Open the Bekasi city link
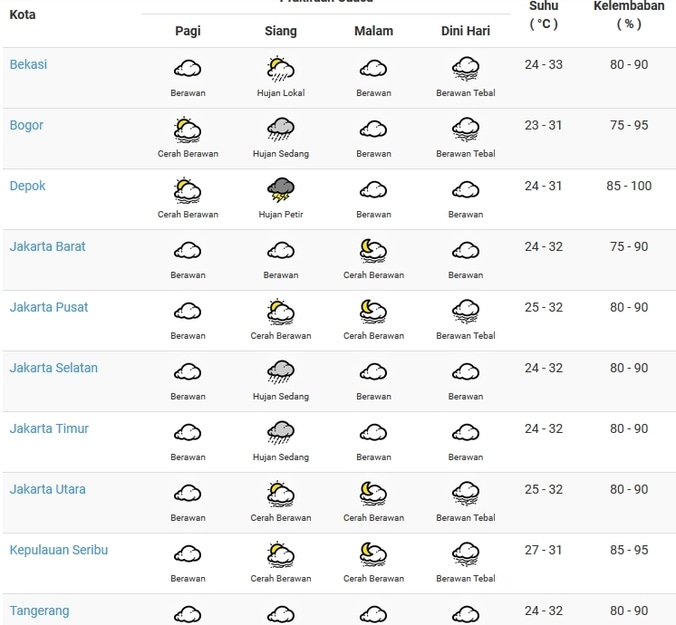 (28, 65)
